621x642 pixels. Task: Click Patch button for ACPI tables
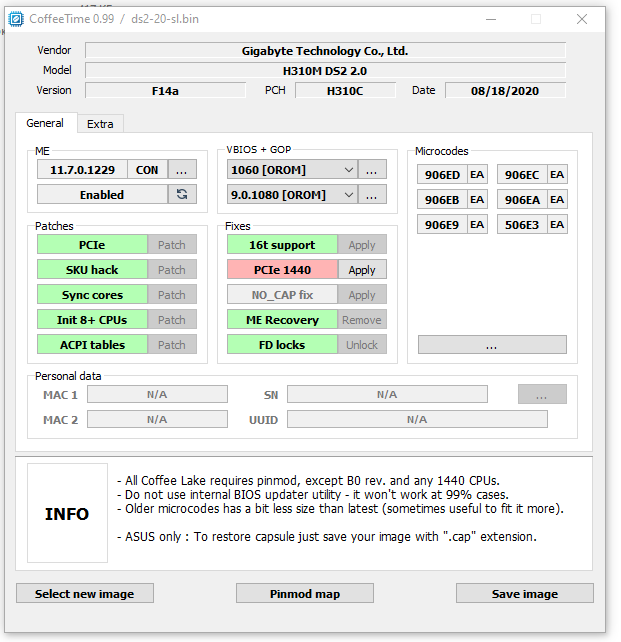172,344
